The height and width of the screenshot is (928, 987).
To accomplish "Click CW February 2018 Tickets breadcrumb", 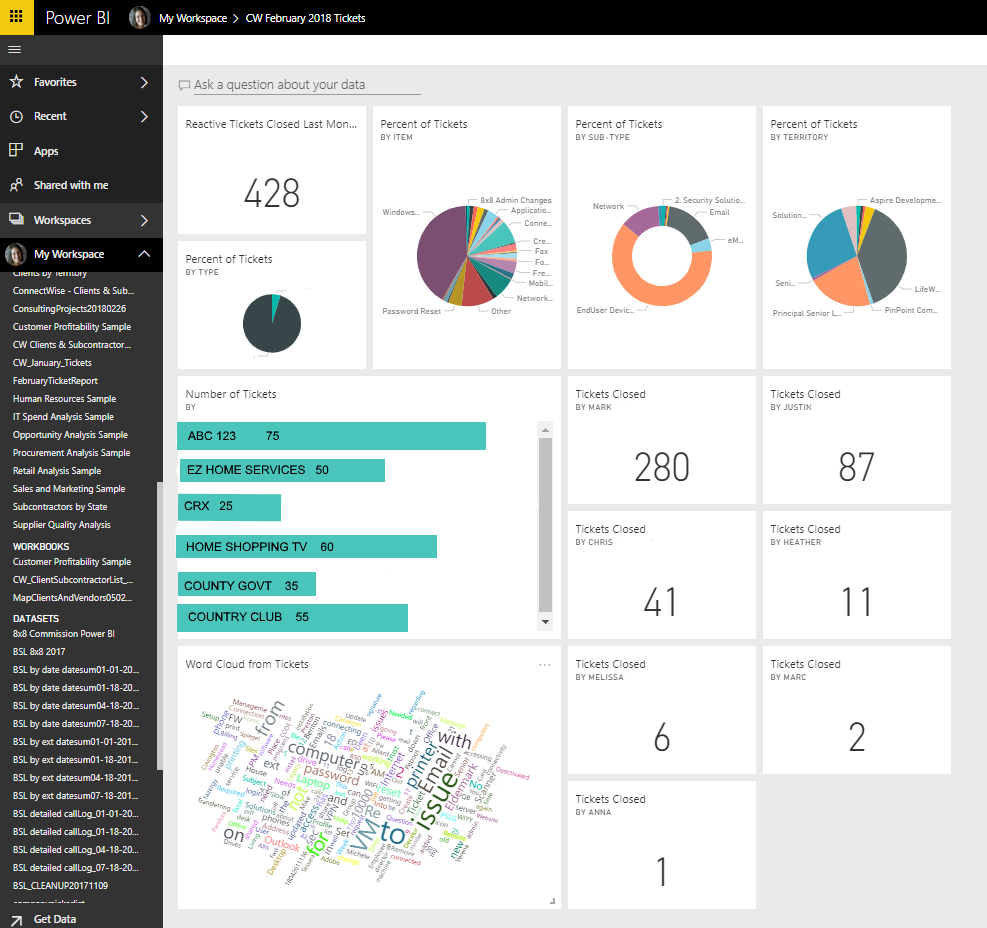I will pos(305,18).
